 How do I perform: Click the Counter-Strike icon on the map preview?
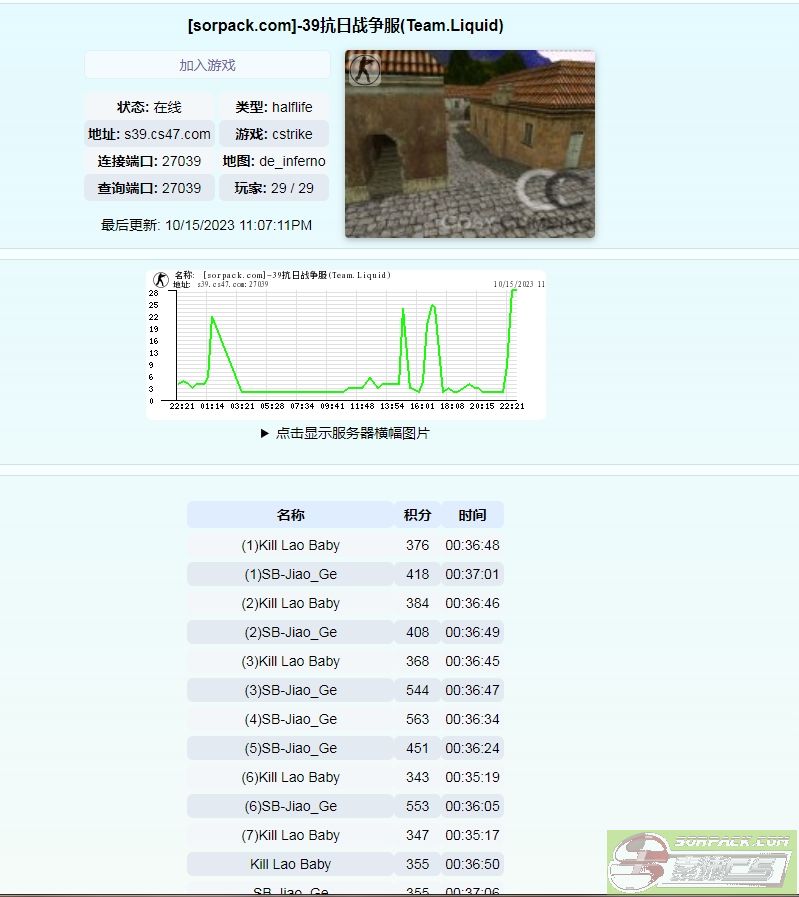click(x=364, y=71)
